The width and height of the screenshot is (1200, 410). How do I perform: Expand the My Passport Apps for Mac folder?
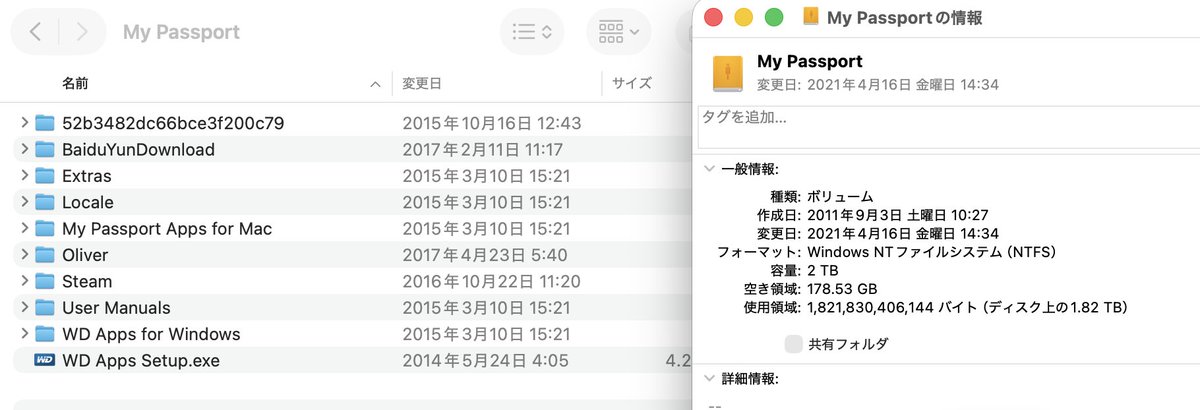[23, 228]
